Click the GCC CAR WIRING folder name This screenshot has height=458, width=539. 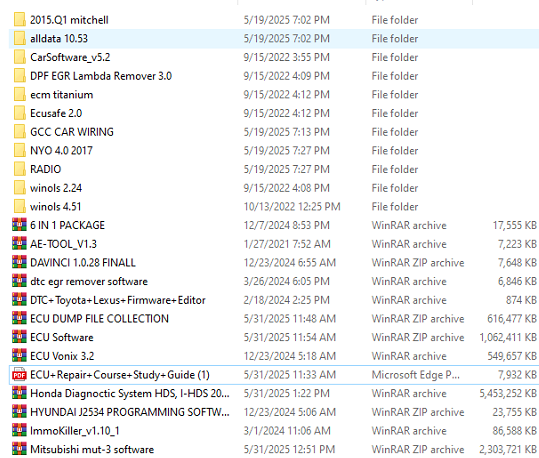tap(72, 132)
